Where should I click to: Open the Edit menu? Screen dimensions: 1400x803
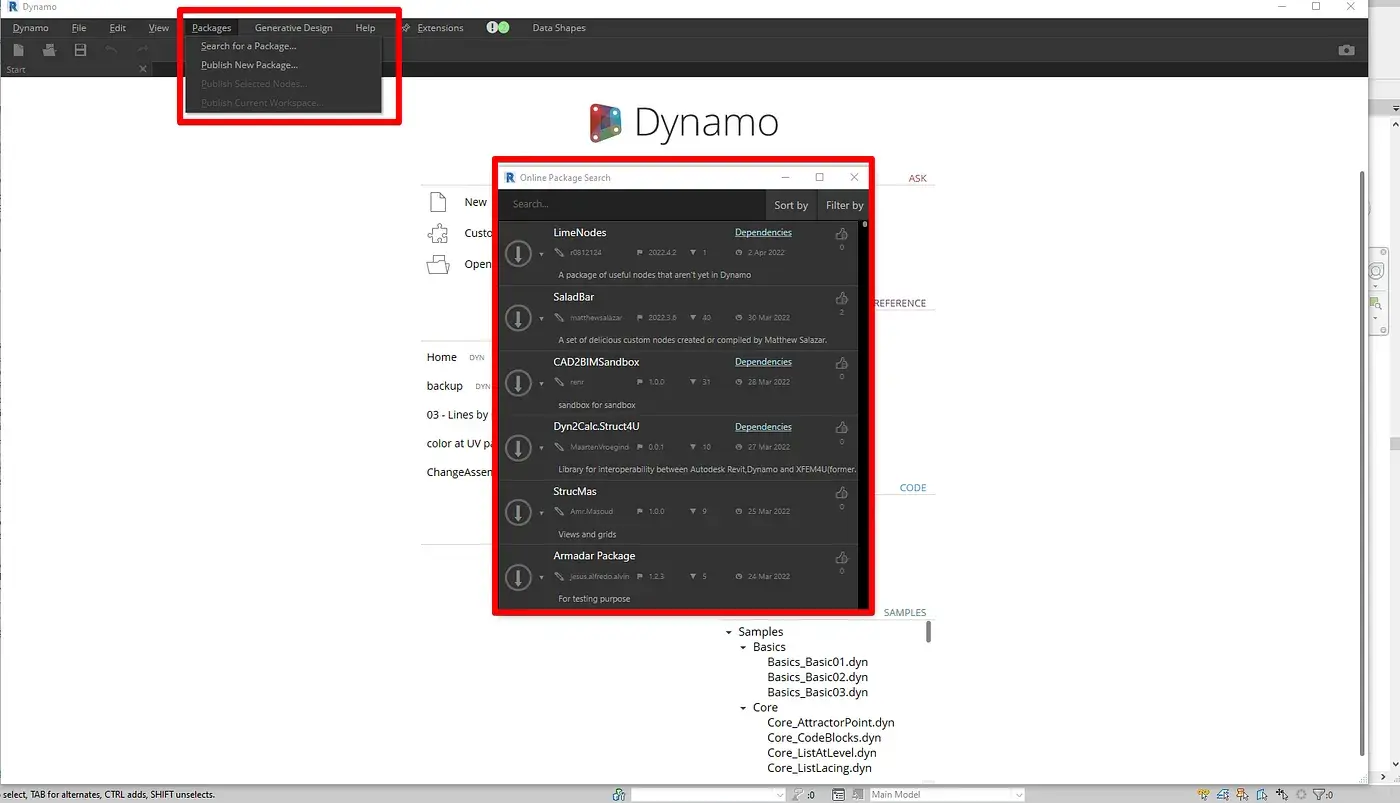118,28
